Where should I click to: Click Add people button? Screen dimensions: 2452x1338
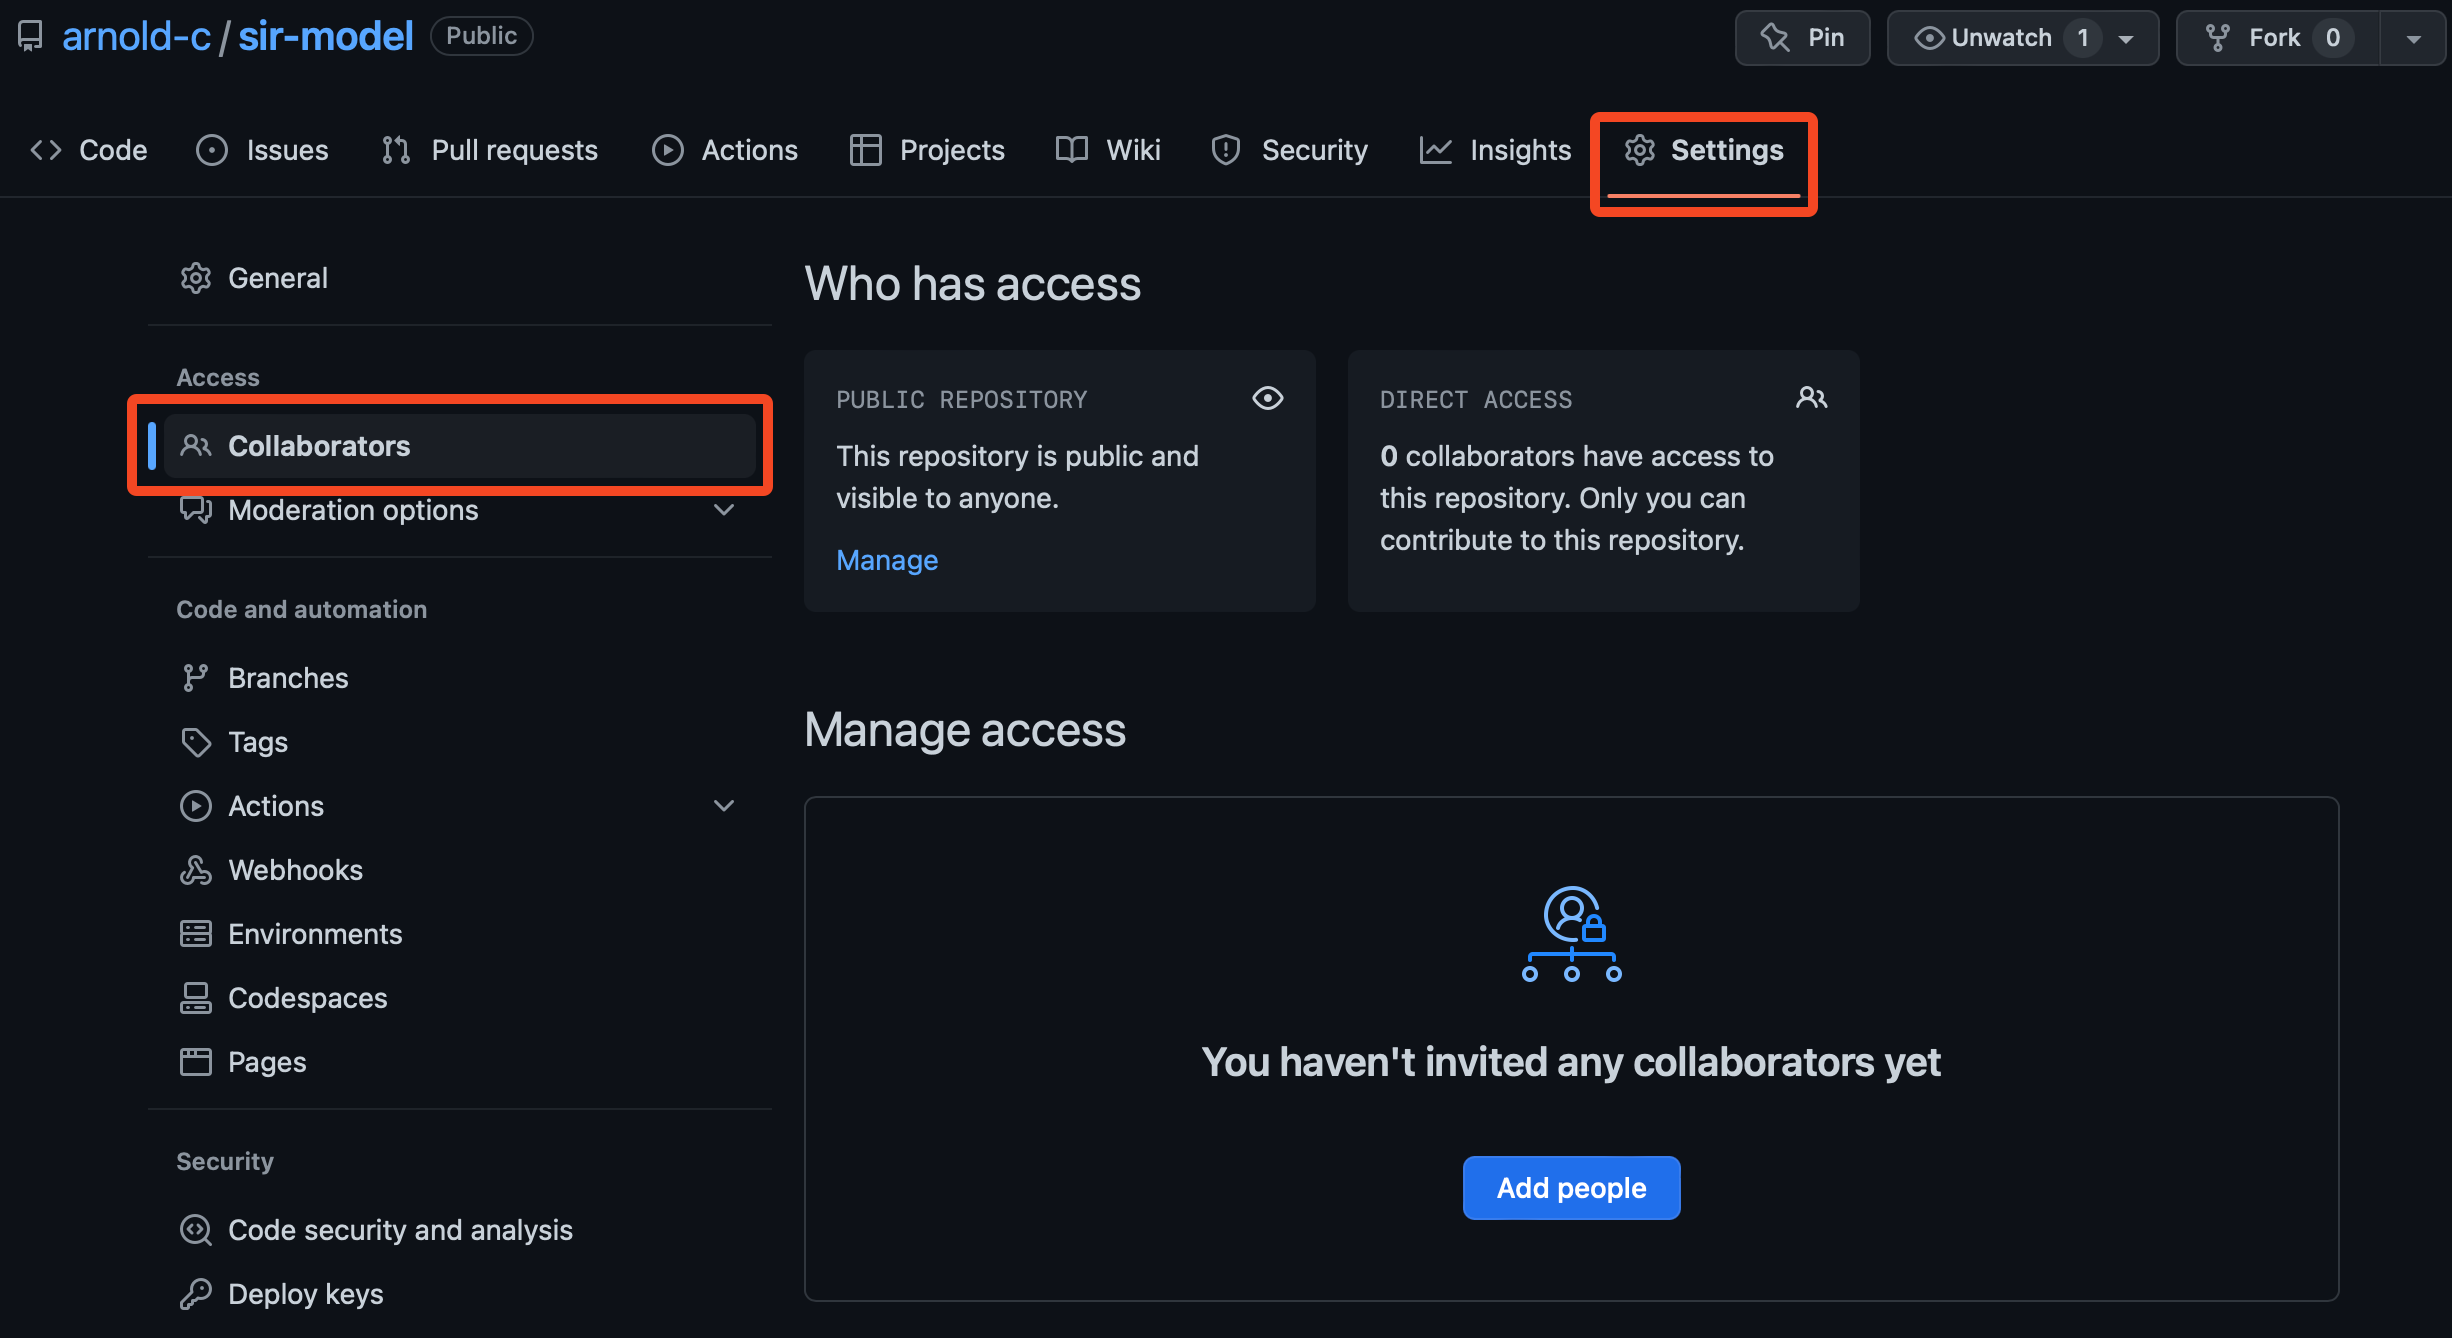point(1571,1188)
